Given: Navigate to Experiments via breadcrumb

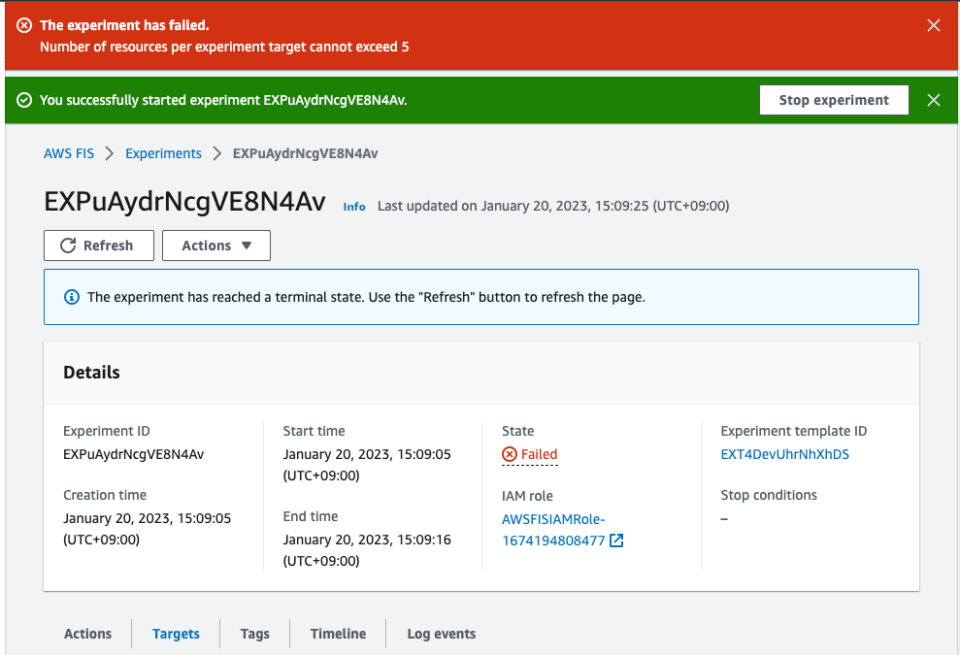Looking at the screenshot, I should pos(163,153).
